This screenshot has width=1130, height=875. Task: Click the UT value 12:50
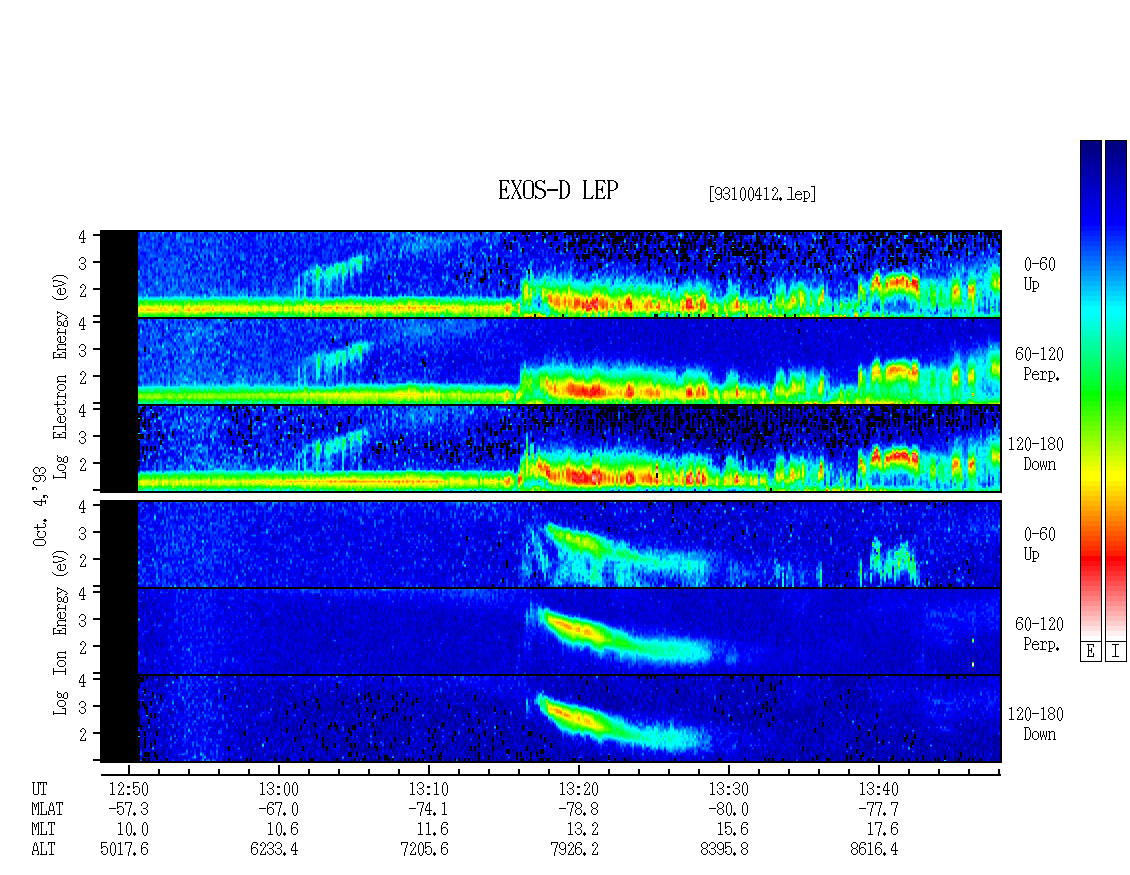coord(128,789)
